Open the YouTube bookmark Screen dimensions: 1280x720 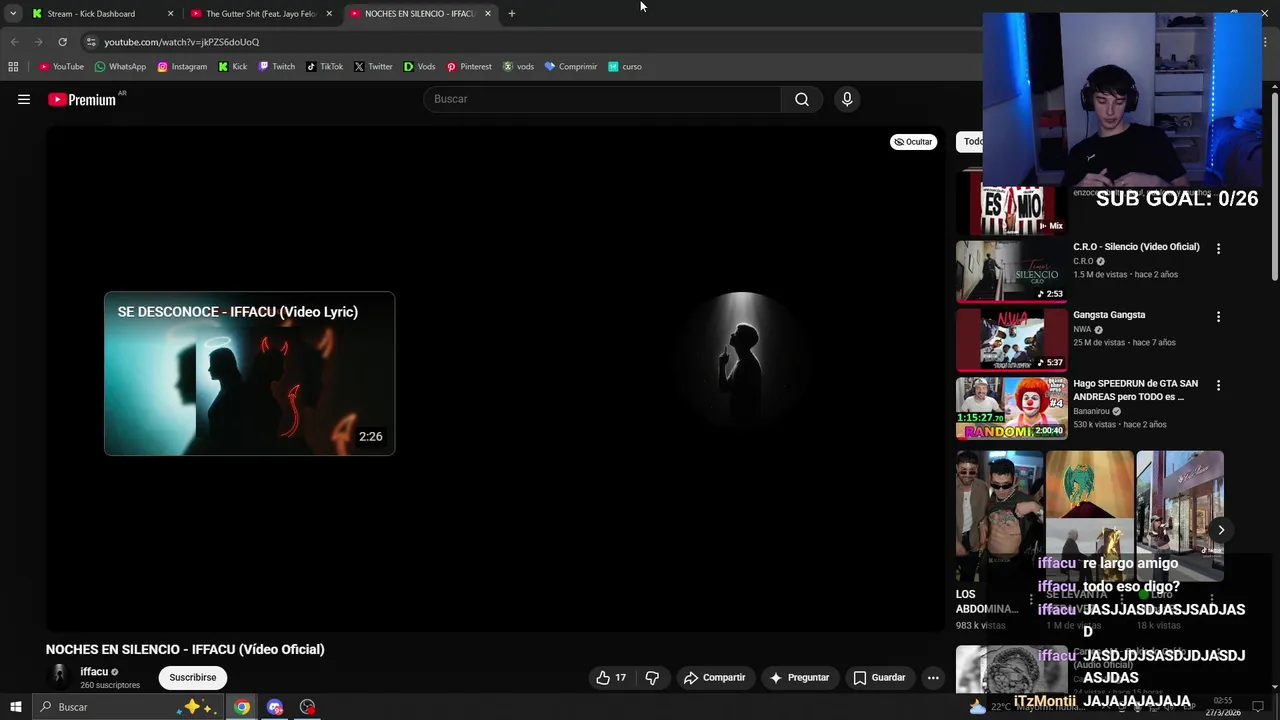click(61, 67)
